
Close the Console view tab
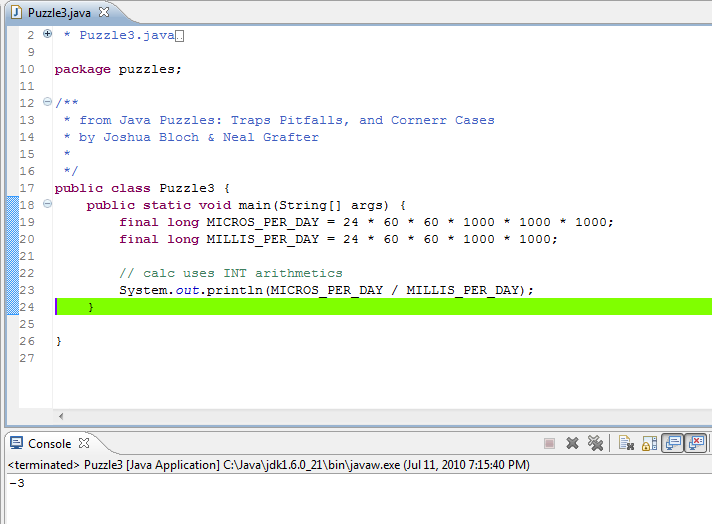tap(84, 443)
